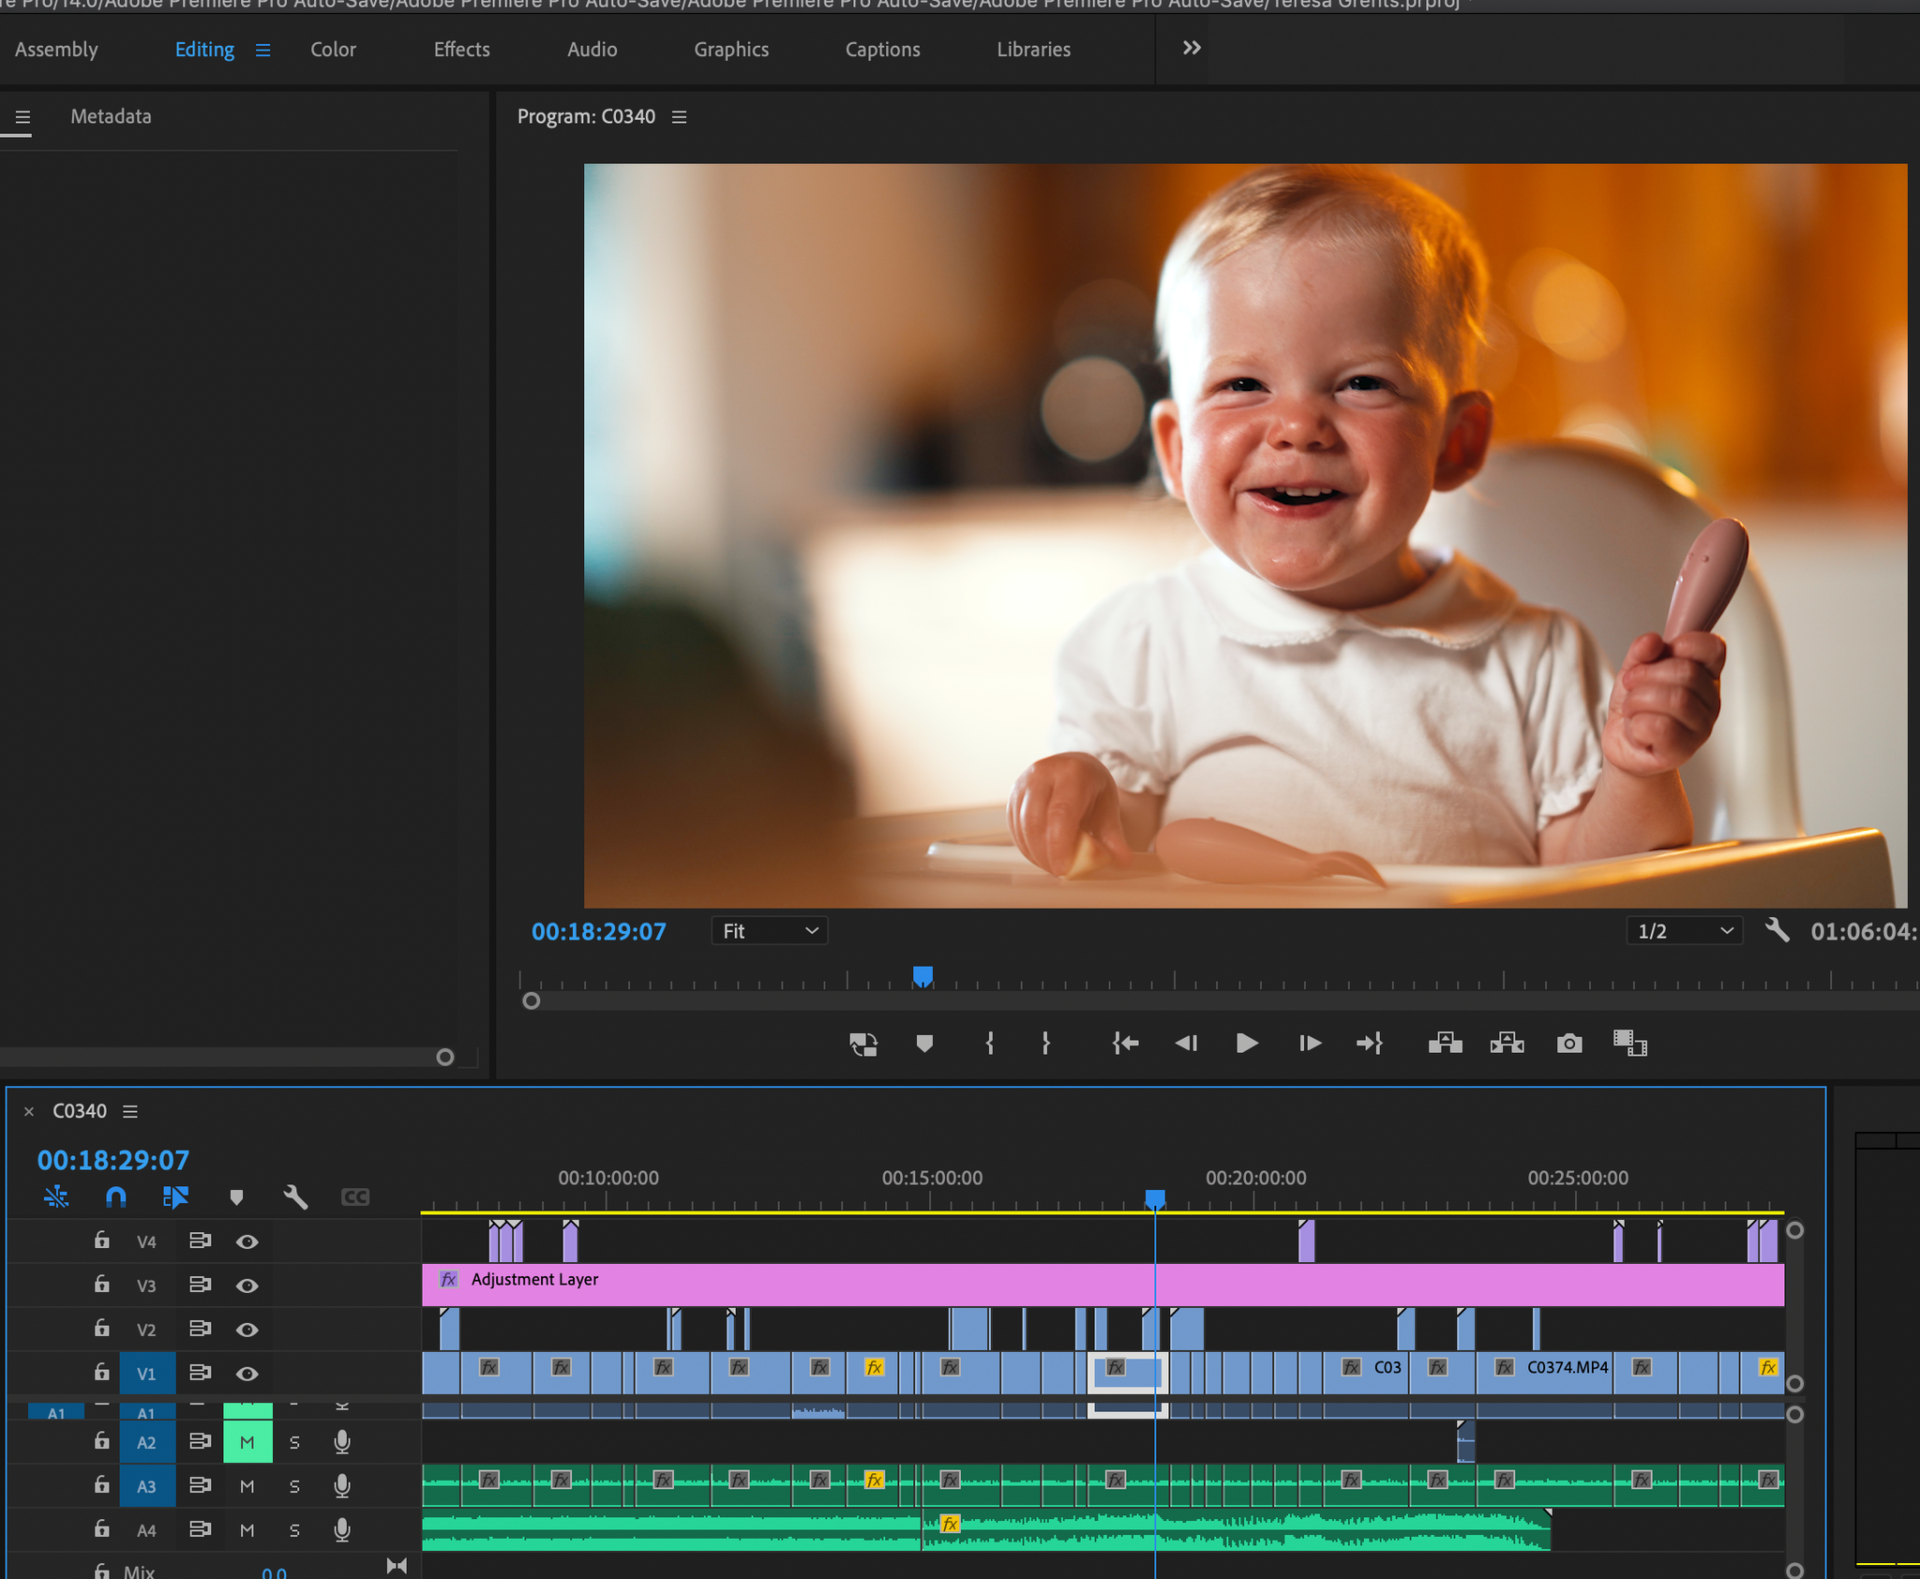Toggle visibility eye icon on V3 layer
This screenshot has width=1920, height=1579.
click(247, 1284)
